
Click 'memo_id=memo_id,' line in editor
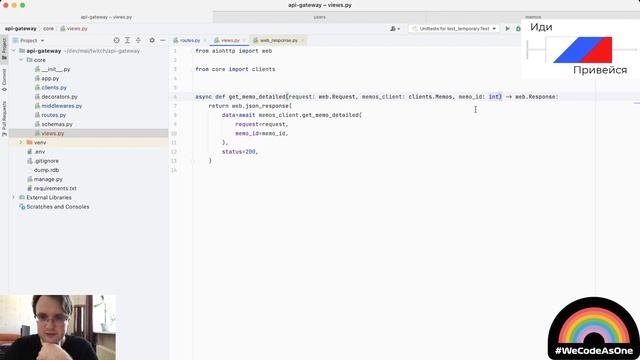pyautogui.click(x=262, y=133)
